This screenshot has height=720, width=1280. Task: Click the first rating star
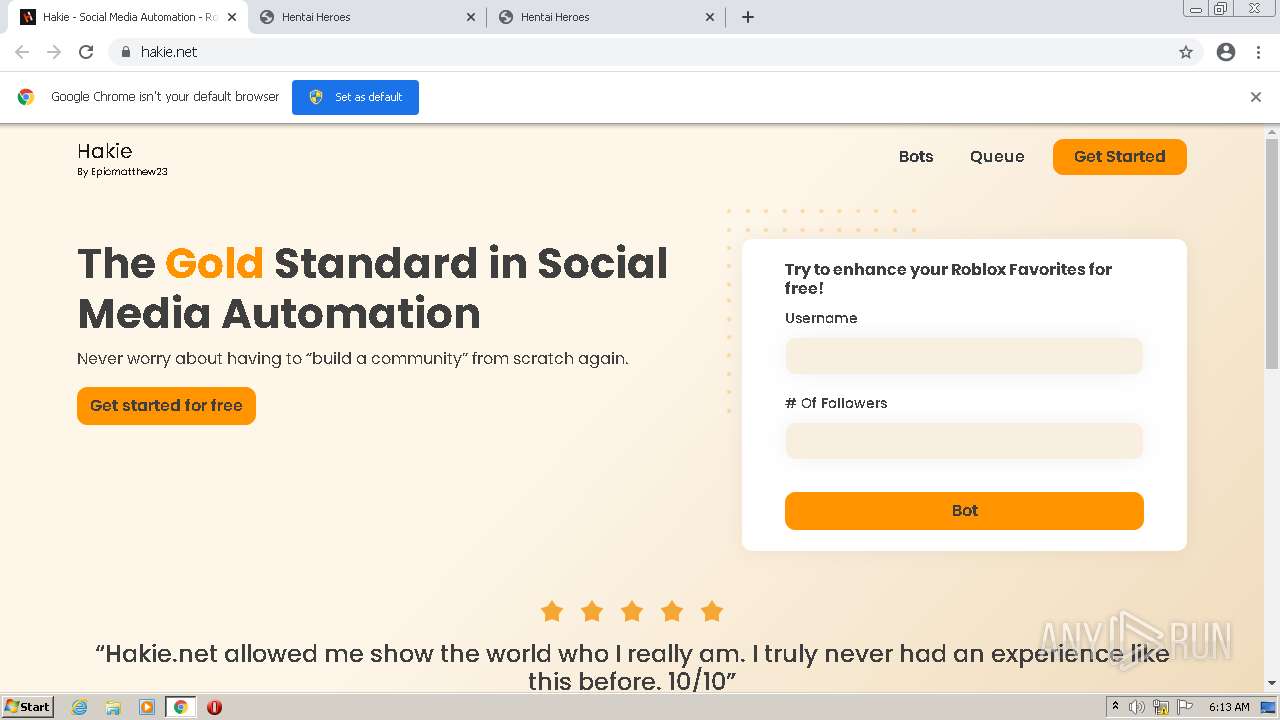[552, 611]
